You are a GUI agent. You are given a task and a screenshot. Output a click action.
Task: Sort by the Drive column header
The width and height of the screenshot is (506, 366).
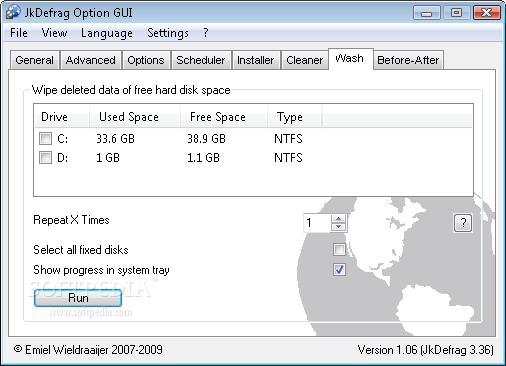click(62, 117)
